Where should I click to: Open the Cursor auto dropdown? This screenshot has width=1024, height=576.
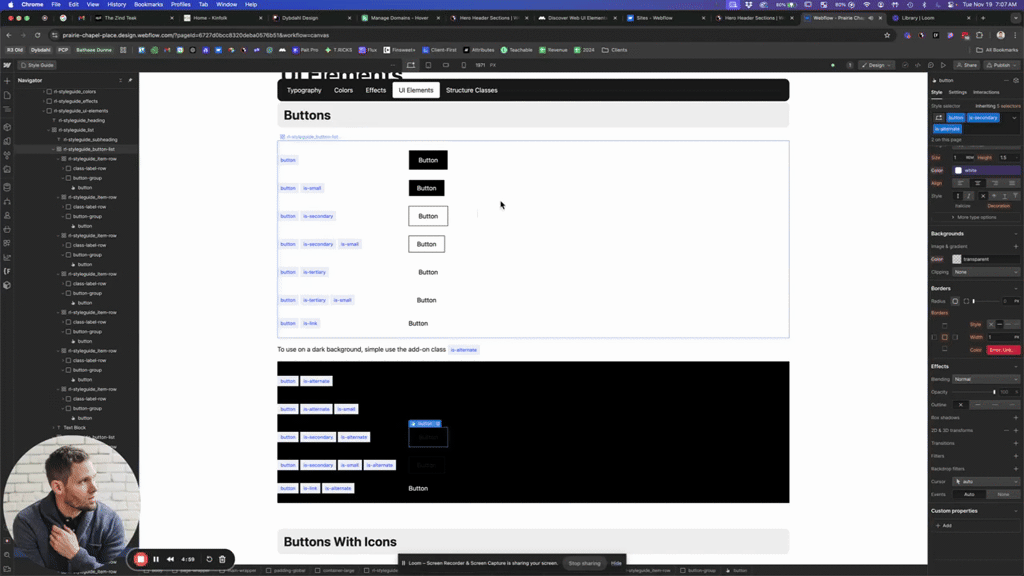(x=988, y=481)
